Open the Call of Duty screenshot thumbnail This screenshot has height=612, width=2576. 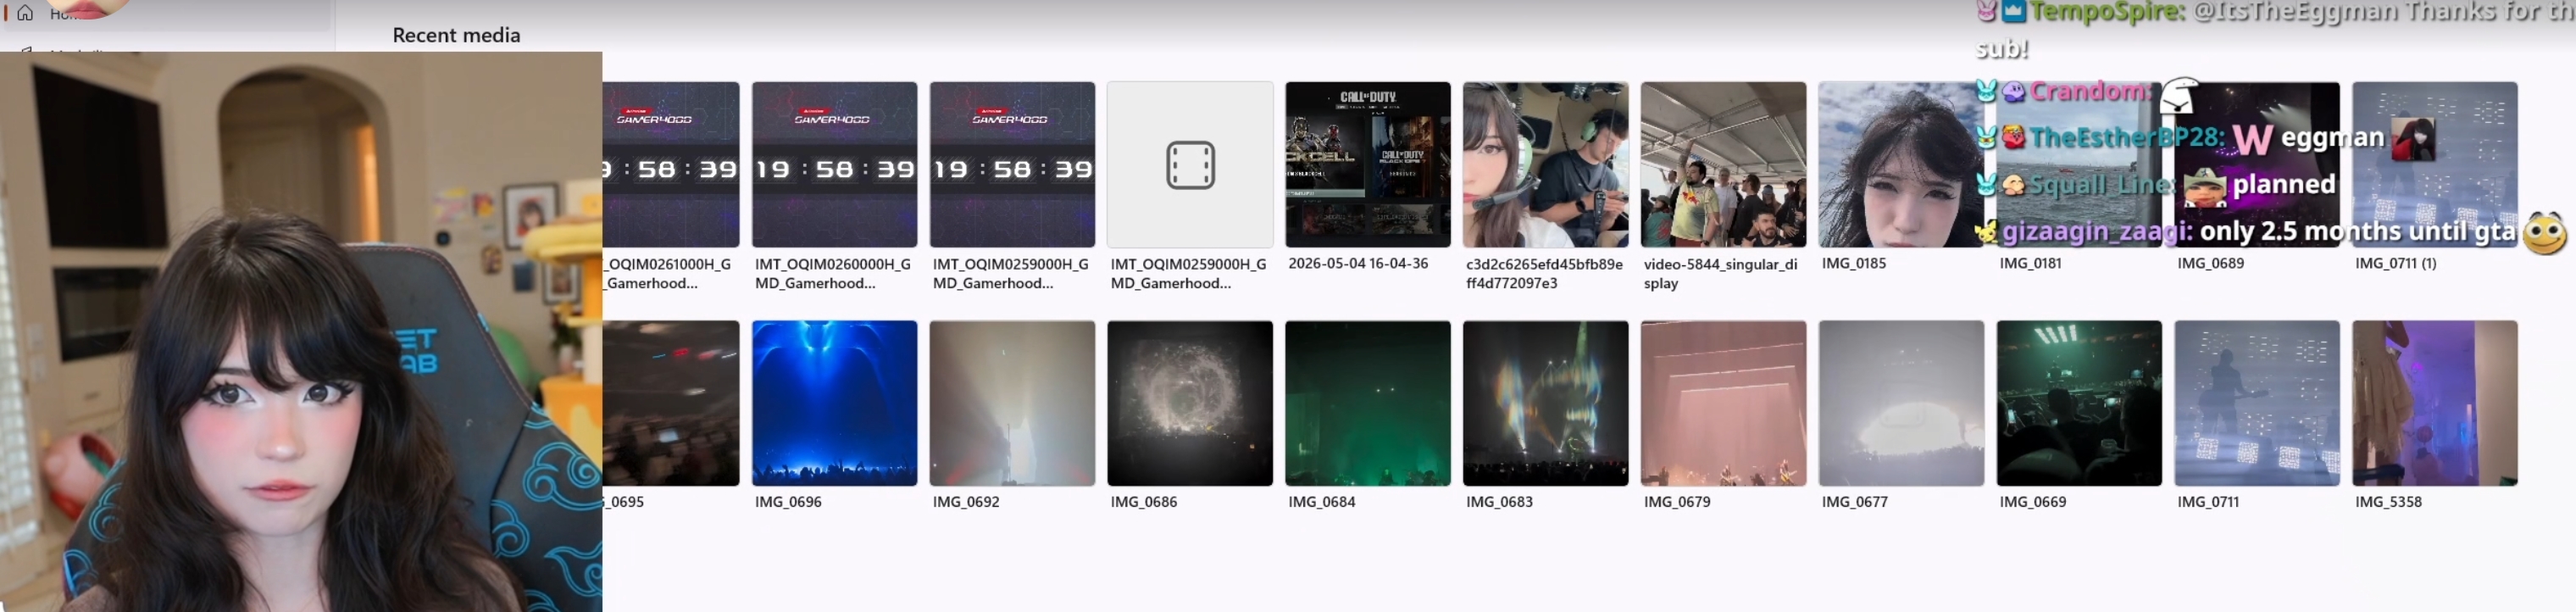pos(1368,165)
